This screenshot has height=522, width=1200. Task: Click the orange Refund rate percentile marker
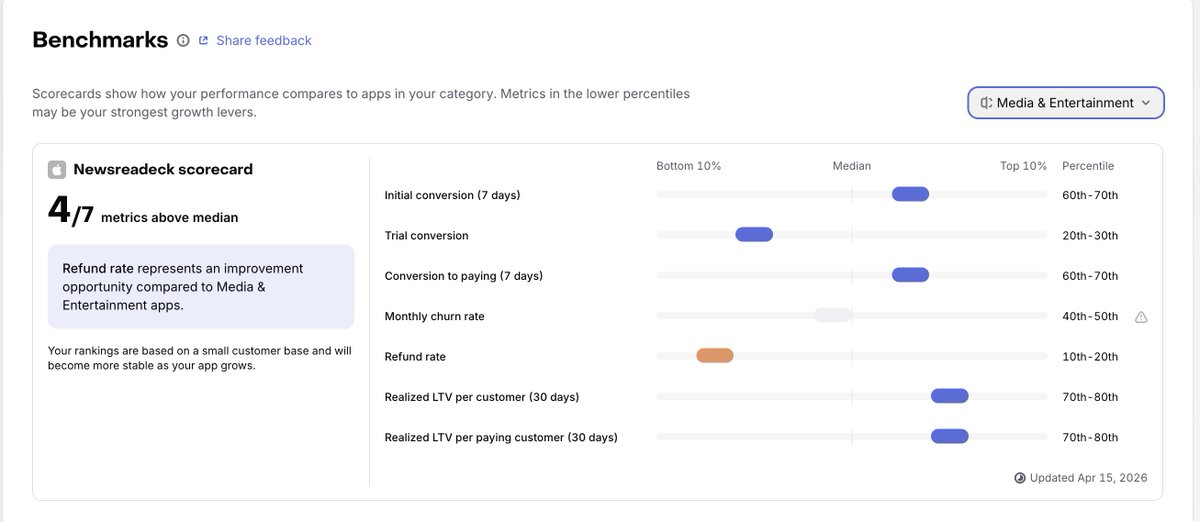pyautogui.click(x=715, y=355)
